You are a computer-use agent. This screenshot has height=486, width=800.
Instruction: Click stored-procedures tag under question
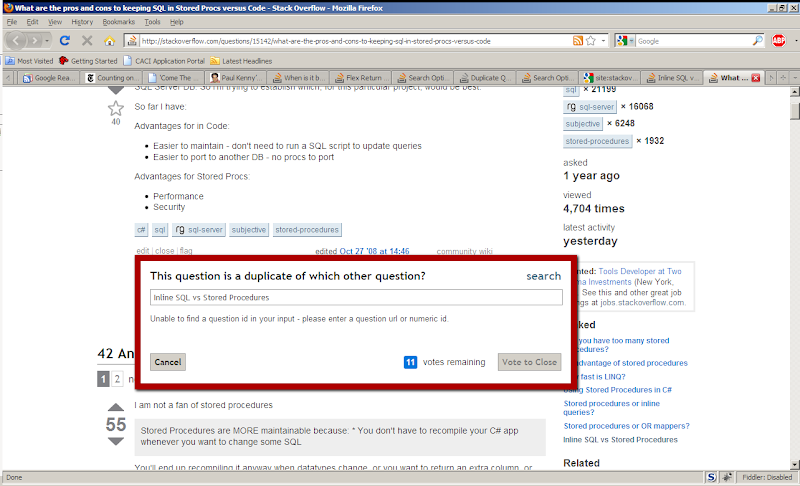(x=307, y=230)
